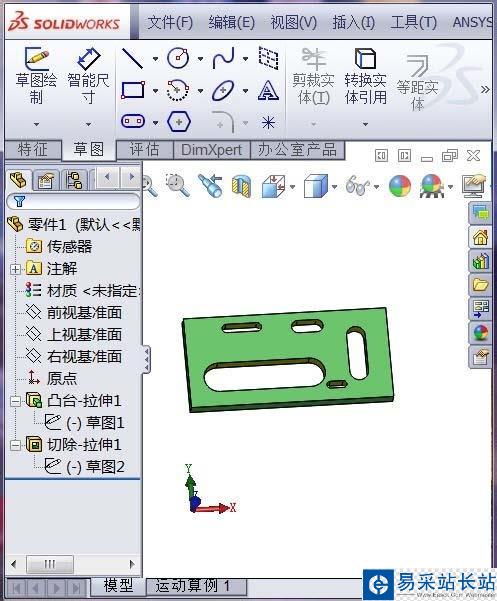This screenshot has width=497, height=601.
Task: Switch to the 特征 (Features) tab
Action: pyautogui.click(x=33, y=149)
